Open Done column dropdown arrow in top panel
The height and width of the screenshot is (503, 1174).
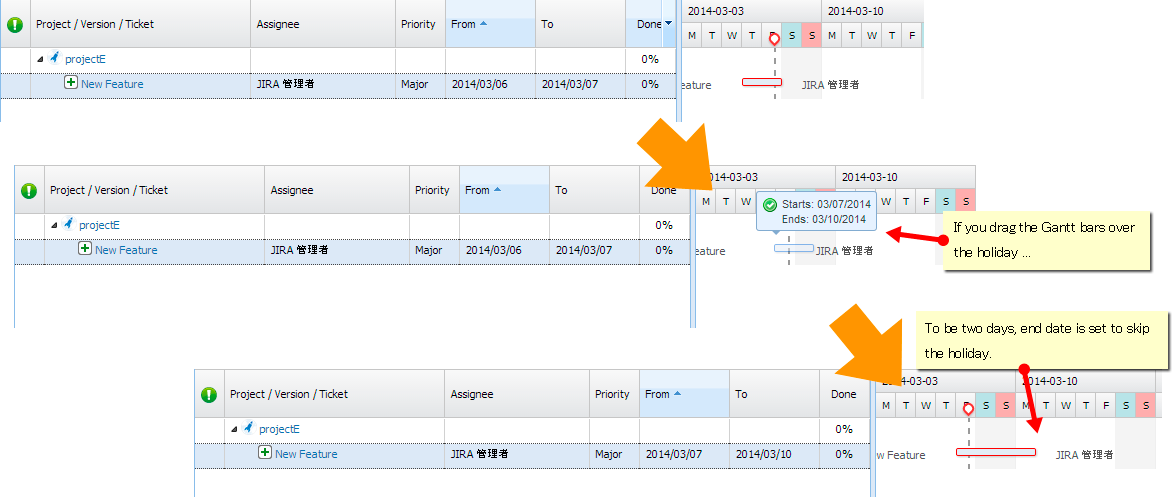click(x=669, y=23)
